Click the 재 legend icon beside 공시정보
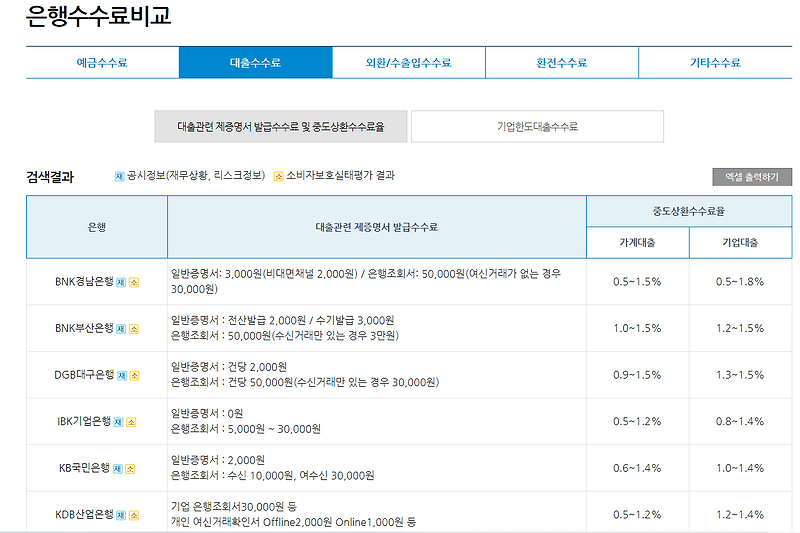 click(x=119, y=176)
